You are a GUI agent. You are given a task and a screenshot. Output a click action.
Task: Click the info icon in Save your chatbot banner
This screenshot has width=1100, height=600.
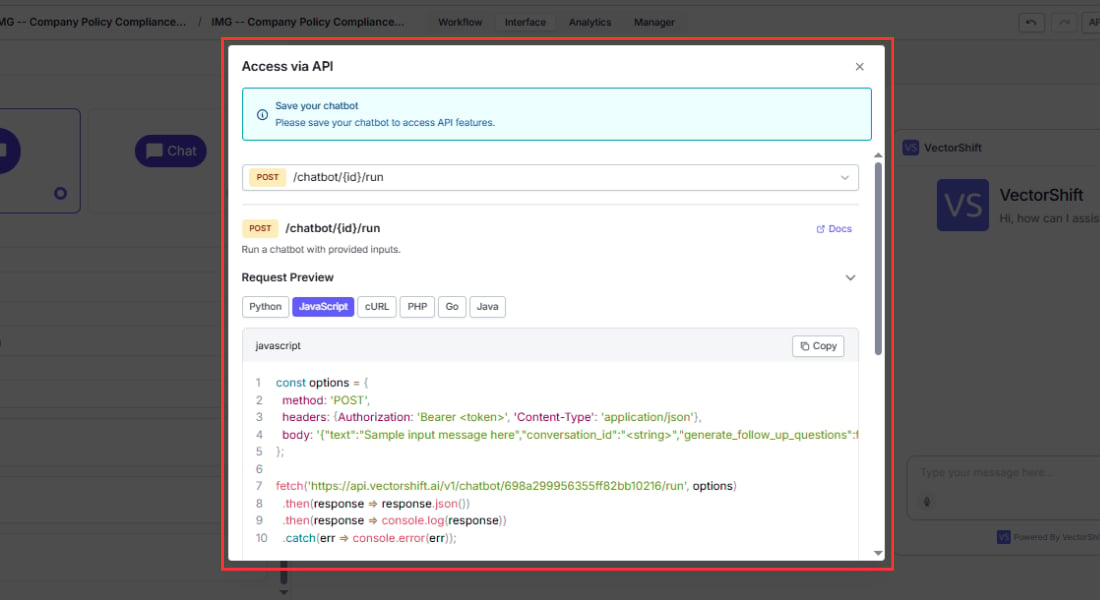tap(262, 114)
